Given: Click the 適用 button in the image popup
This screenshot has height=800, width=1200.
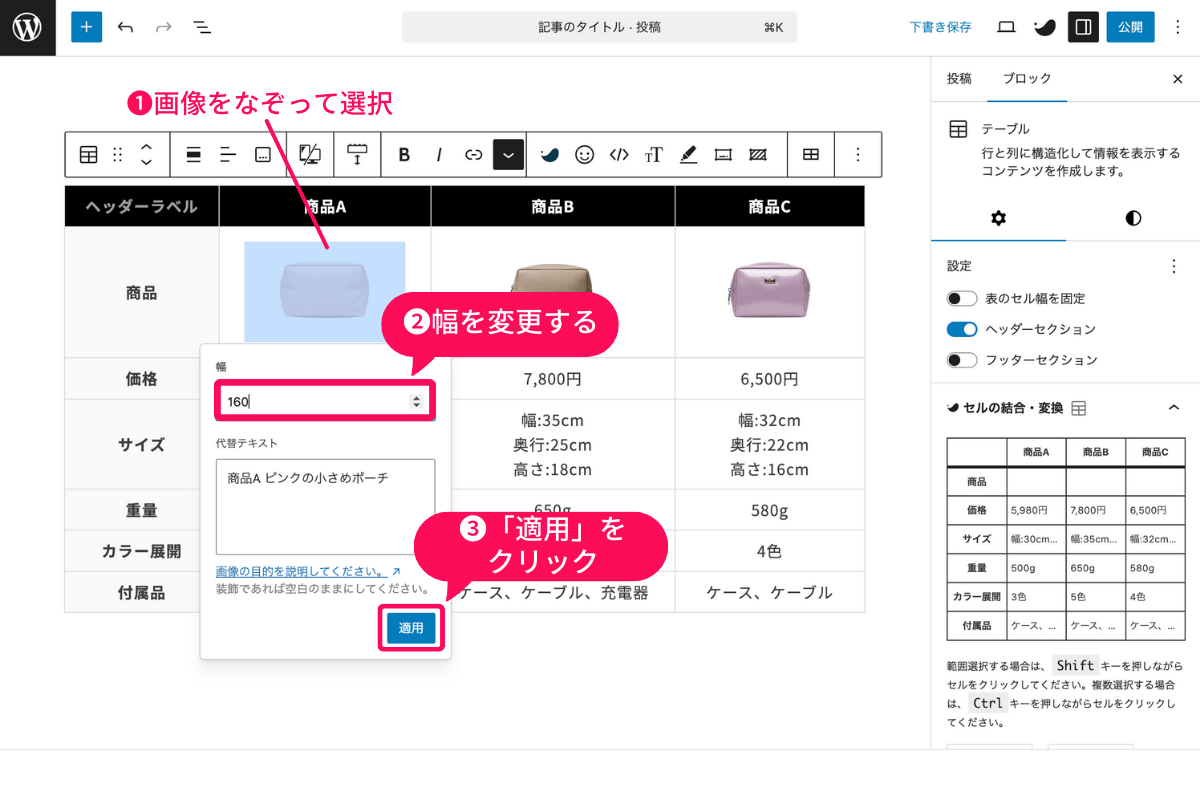Looking at the screenshot, I should [x=411, y=628].
